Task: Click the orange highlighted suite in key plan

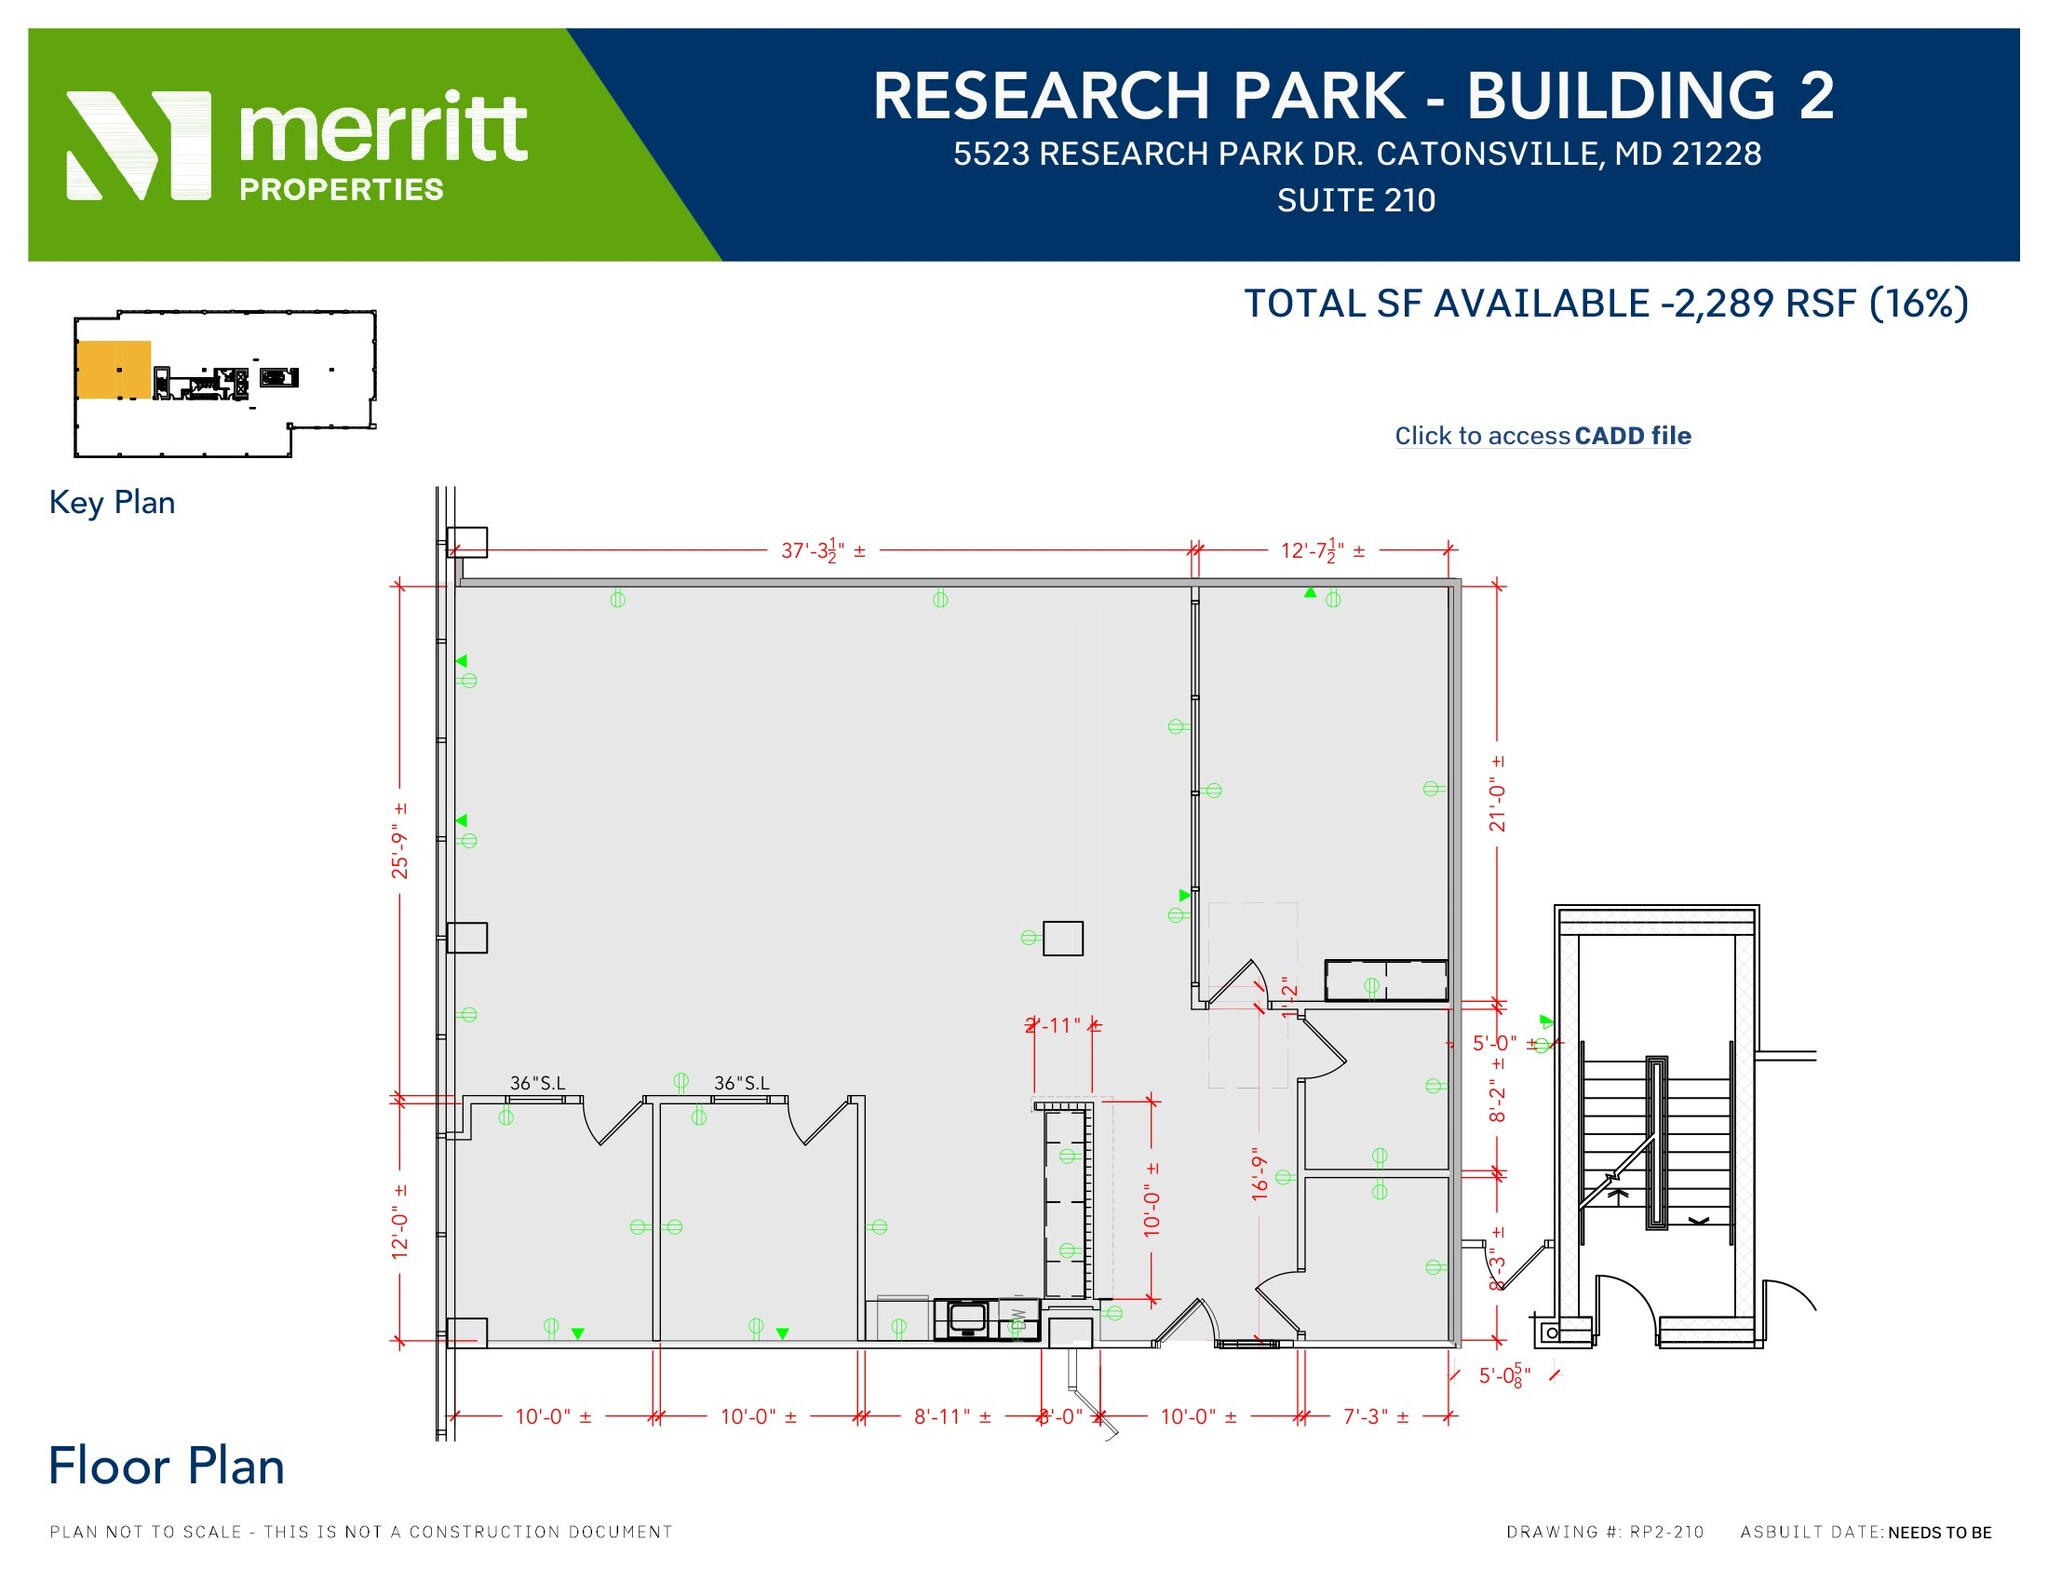Action: click(x=114, y=370)
